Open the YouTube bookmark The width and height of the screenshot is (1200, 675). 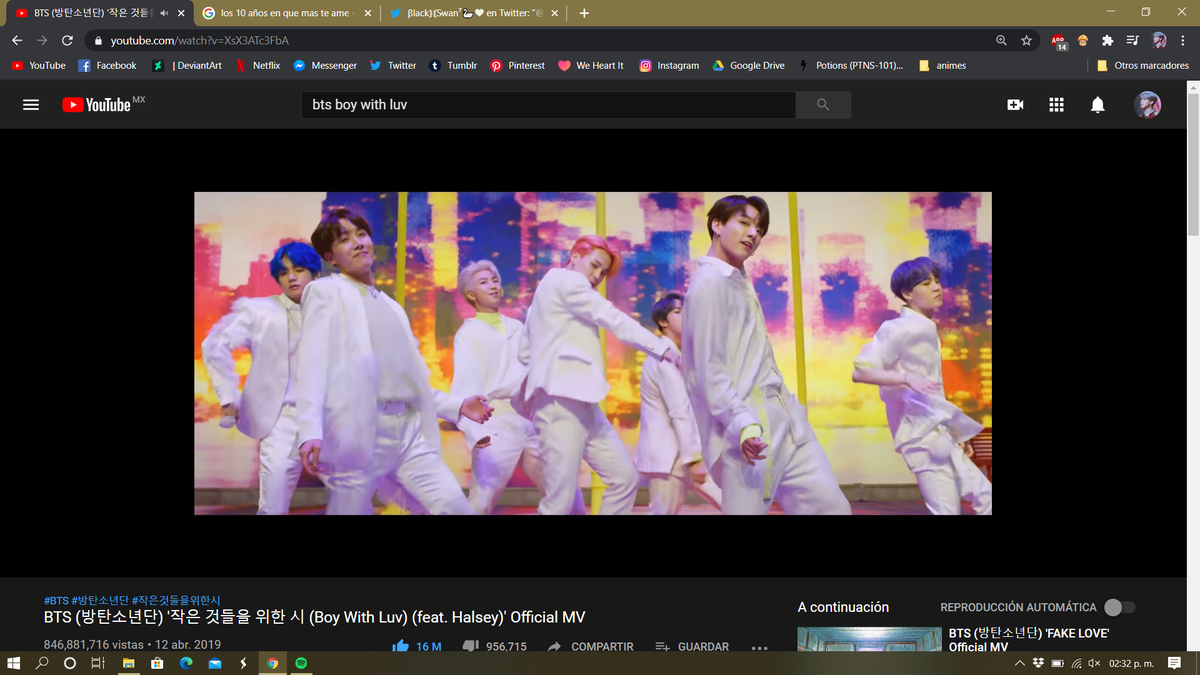pyautogui.click(x=38, y=65)
